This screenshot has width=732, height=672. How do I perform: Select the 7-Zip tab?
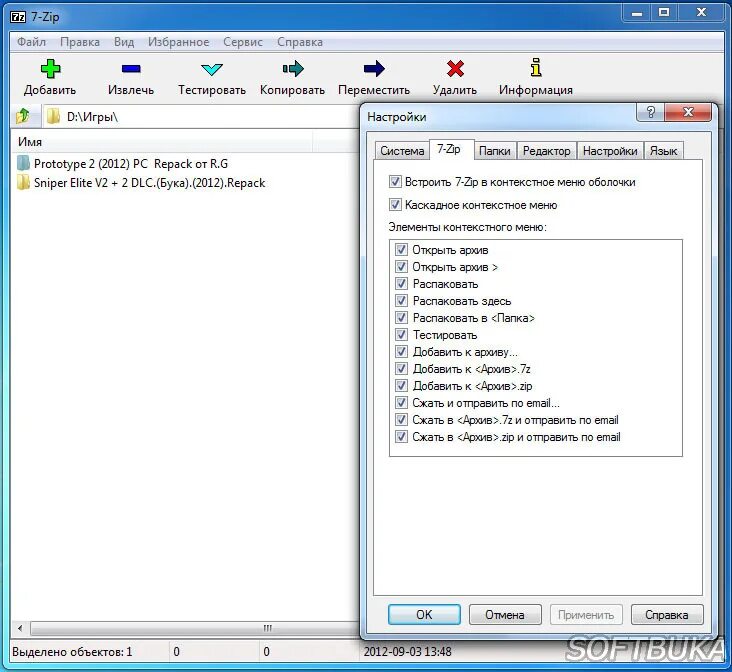[449, 149]
